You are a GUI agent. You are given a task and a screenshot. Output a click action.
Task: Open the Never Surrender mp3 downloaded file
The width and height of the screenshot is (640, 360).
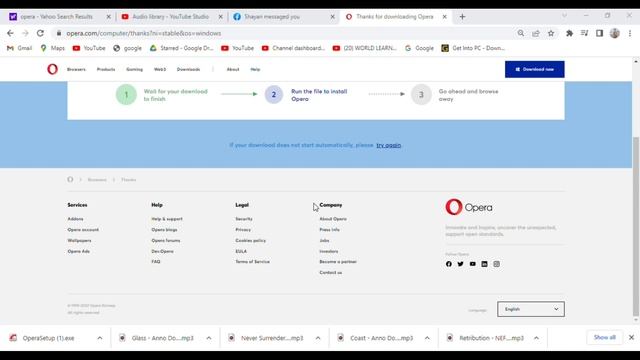pos(271,338)
